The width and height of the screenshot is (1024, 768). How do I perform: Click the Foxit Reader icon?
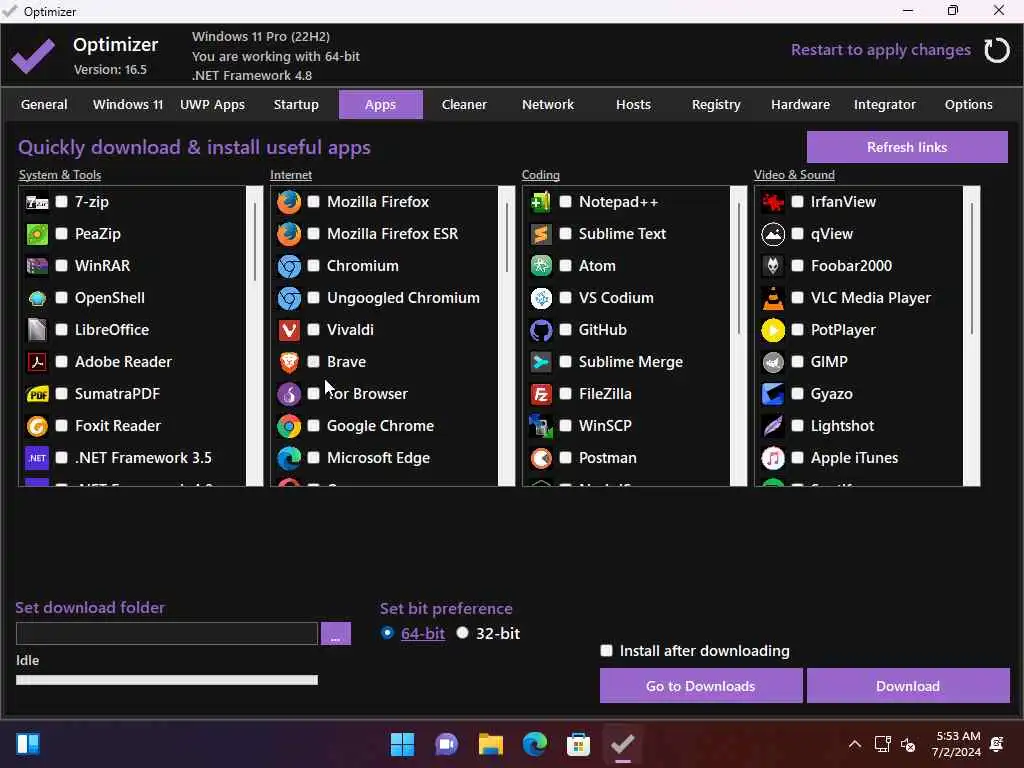37,426
